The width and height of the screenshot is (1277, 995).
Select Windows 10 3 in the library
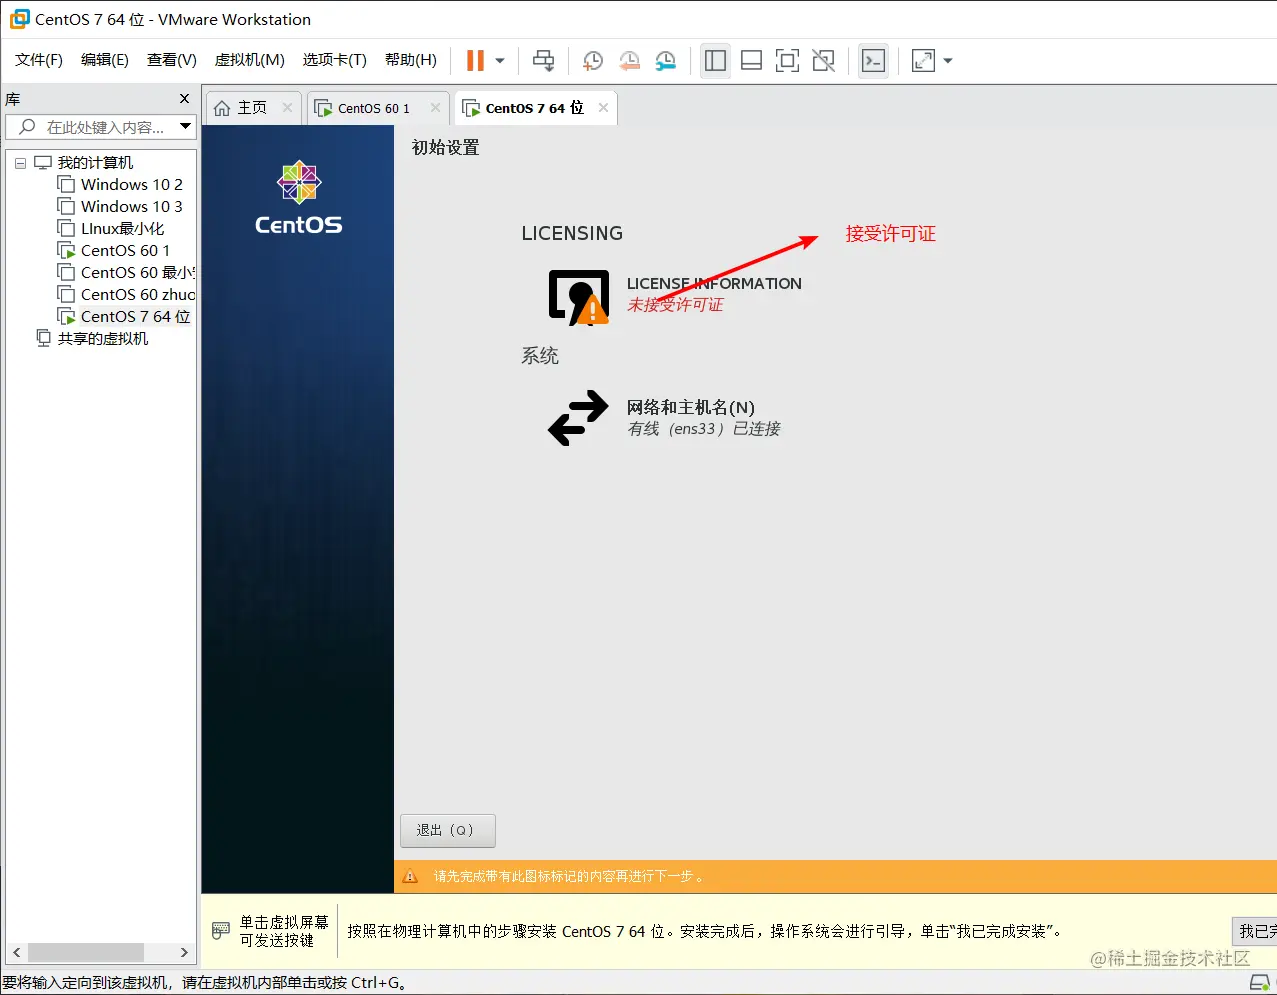[131, 207]
